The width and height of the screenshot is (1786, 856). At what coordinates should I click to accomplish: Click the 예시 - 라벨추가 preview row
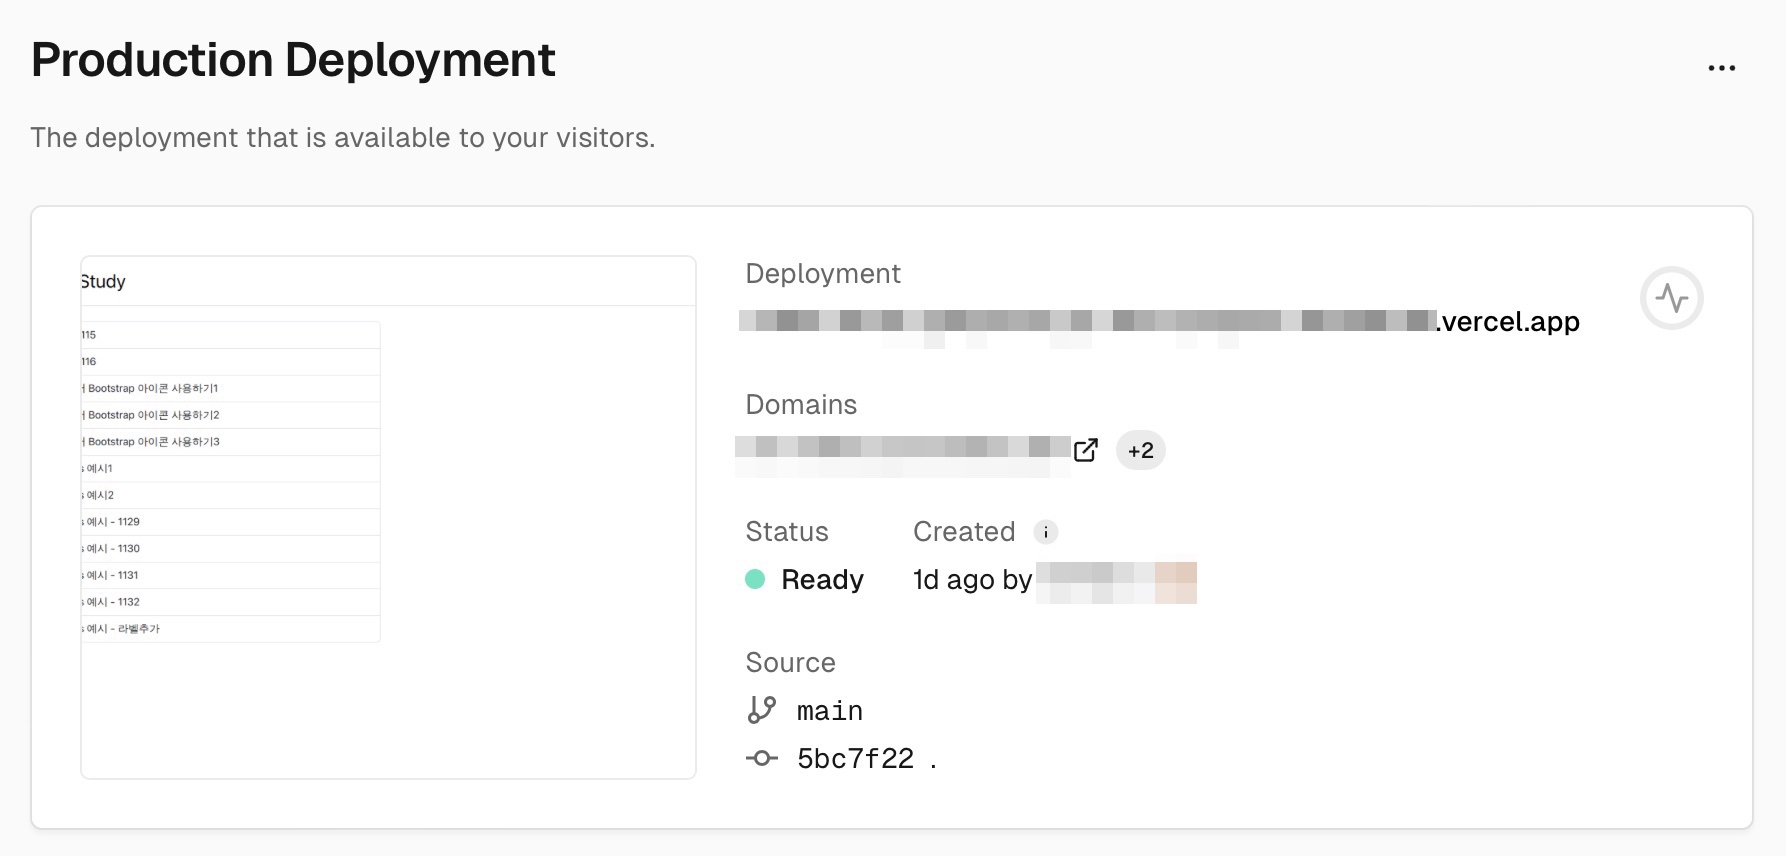pos(123,629)
